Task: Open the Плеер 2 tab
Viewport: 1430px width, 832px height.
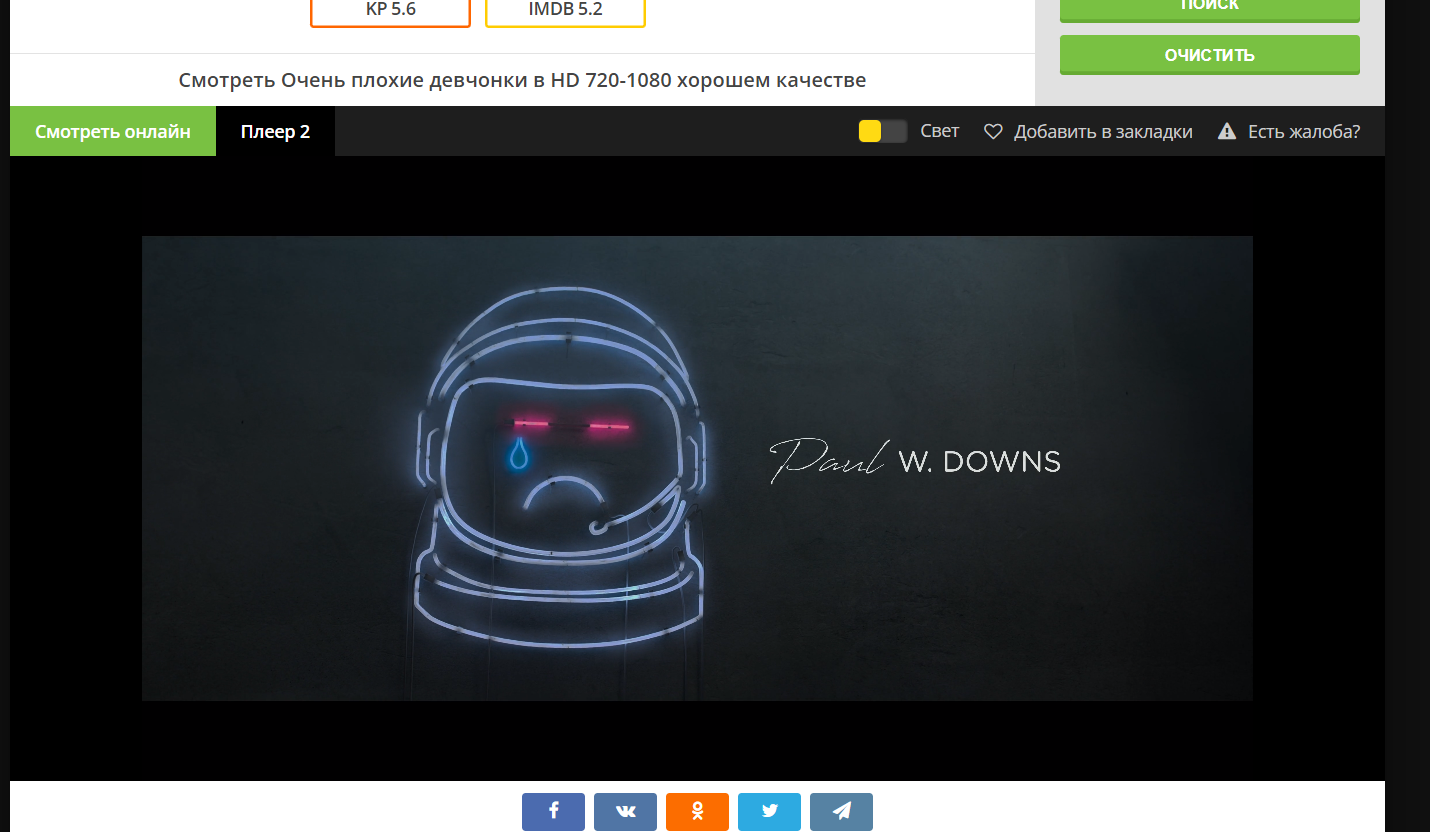Action: pyautogui.click(x=275, y=131)
